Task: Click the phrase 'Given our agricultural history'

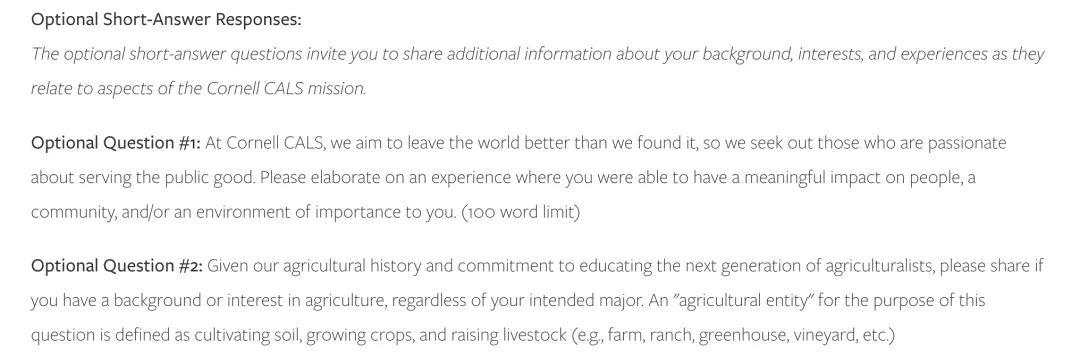Action: (x=313, y=265)
